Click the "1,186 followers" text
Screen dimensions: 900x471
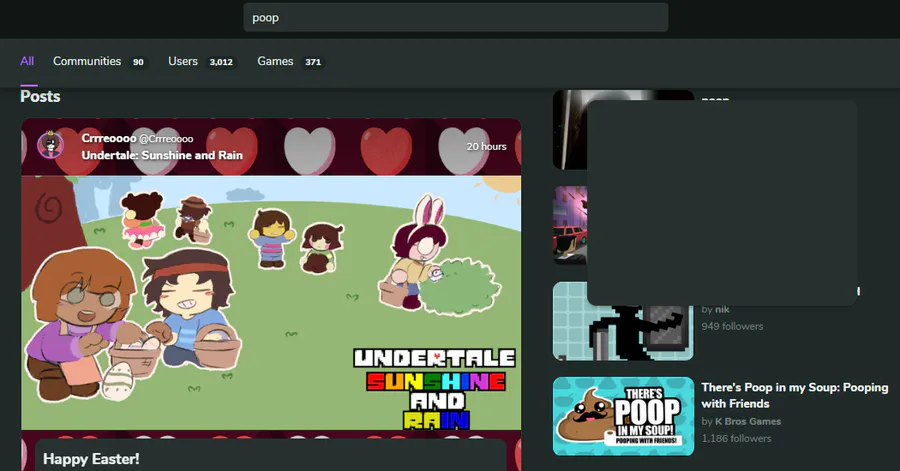736,438
